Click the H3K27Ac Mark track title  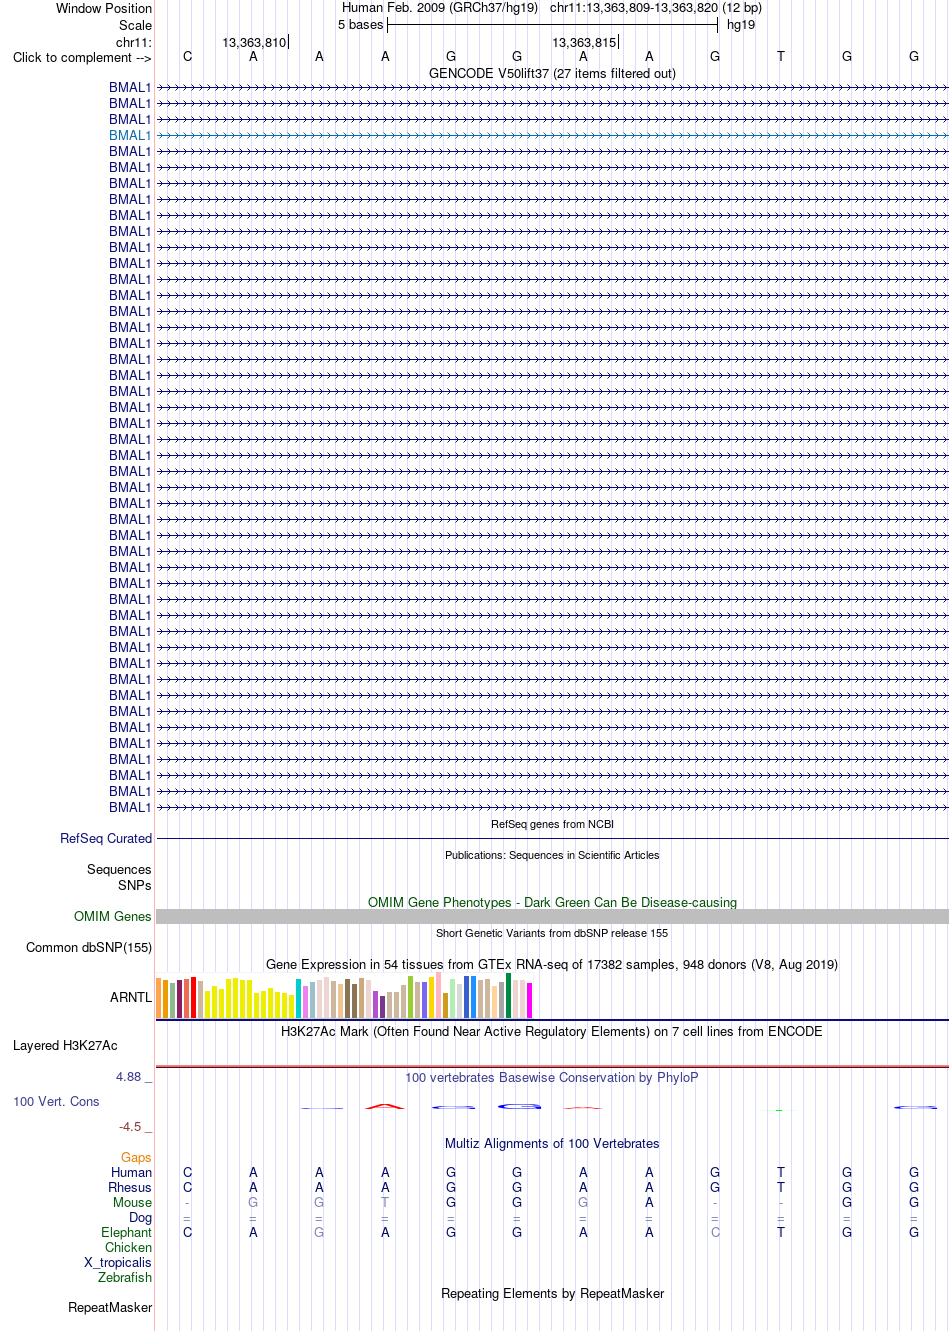552,1031
